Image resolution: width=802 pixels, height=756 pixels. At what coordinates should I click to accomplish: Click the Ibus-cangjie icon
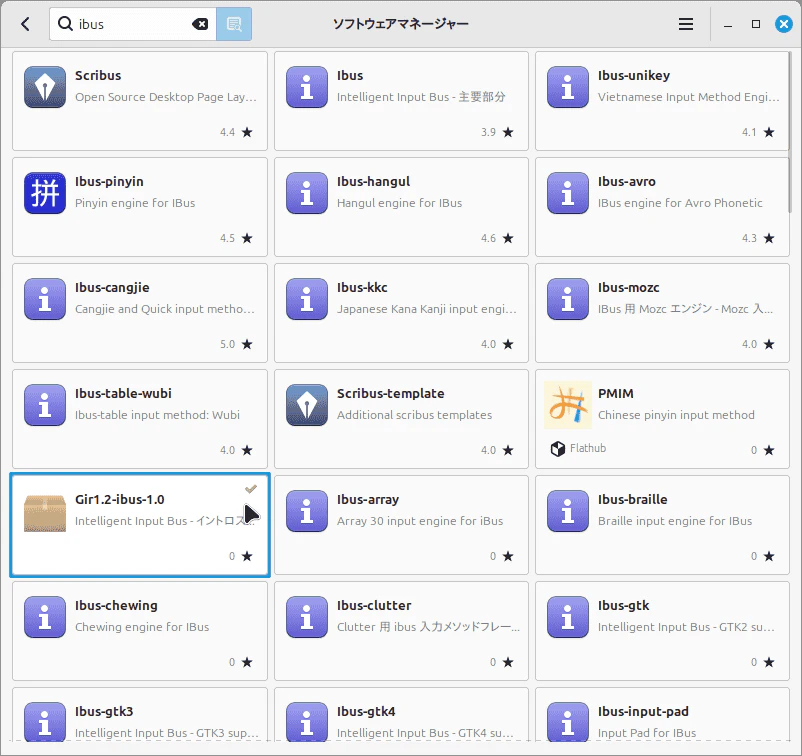click(45, 299)
